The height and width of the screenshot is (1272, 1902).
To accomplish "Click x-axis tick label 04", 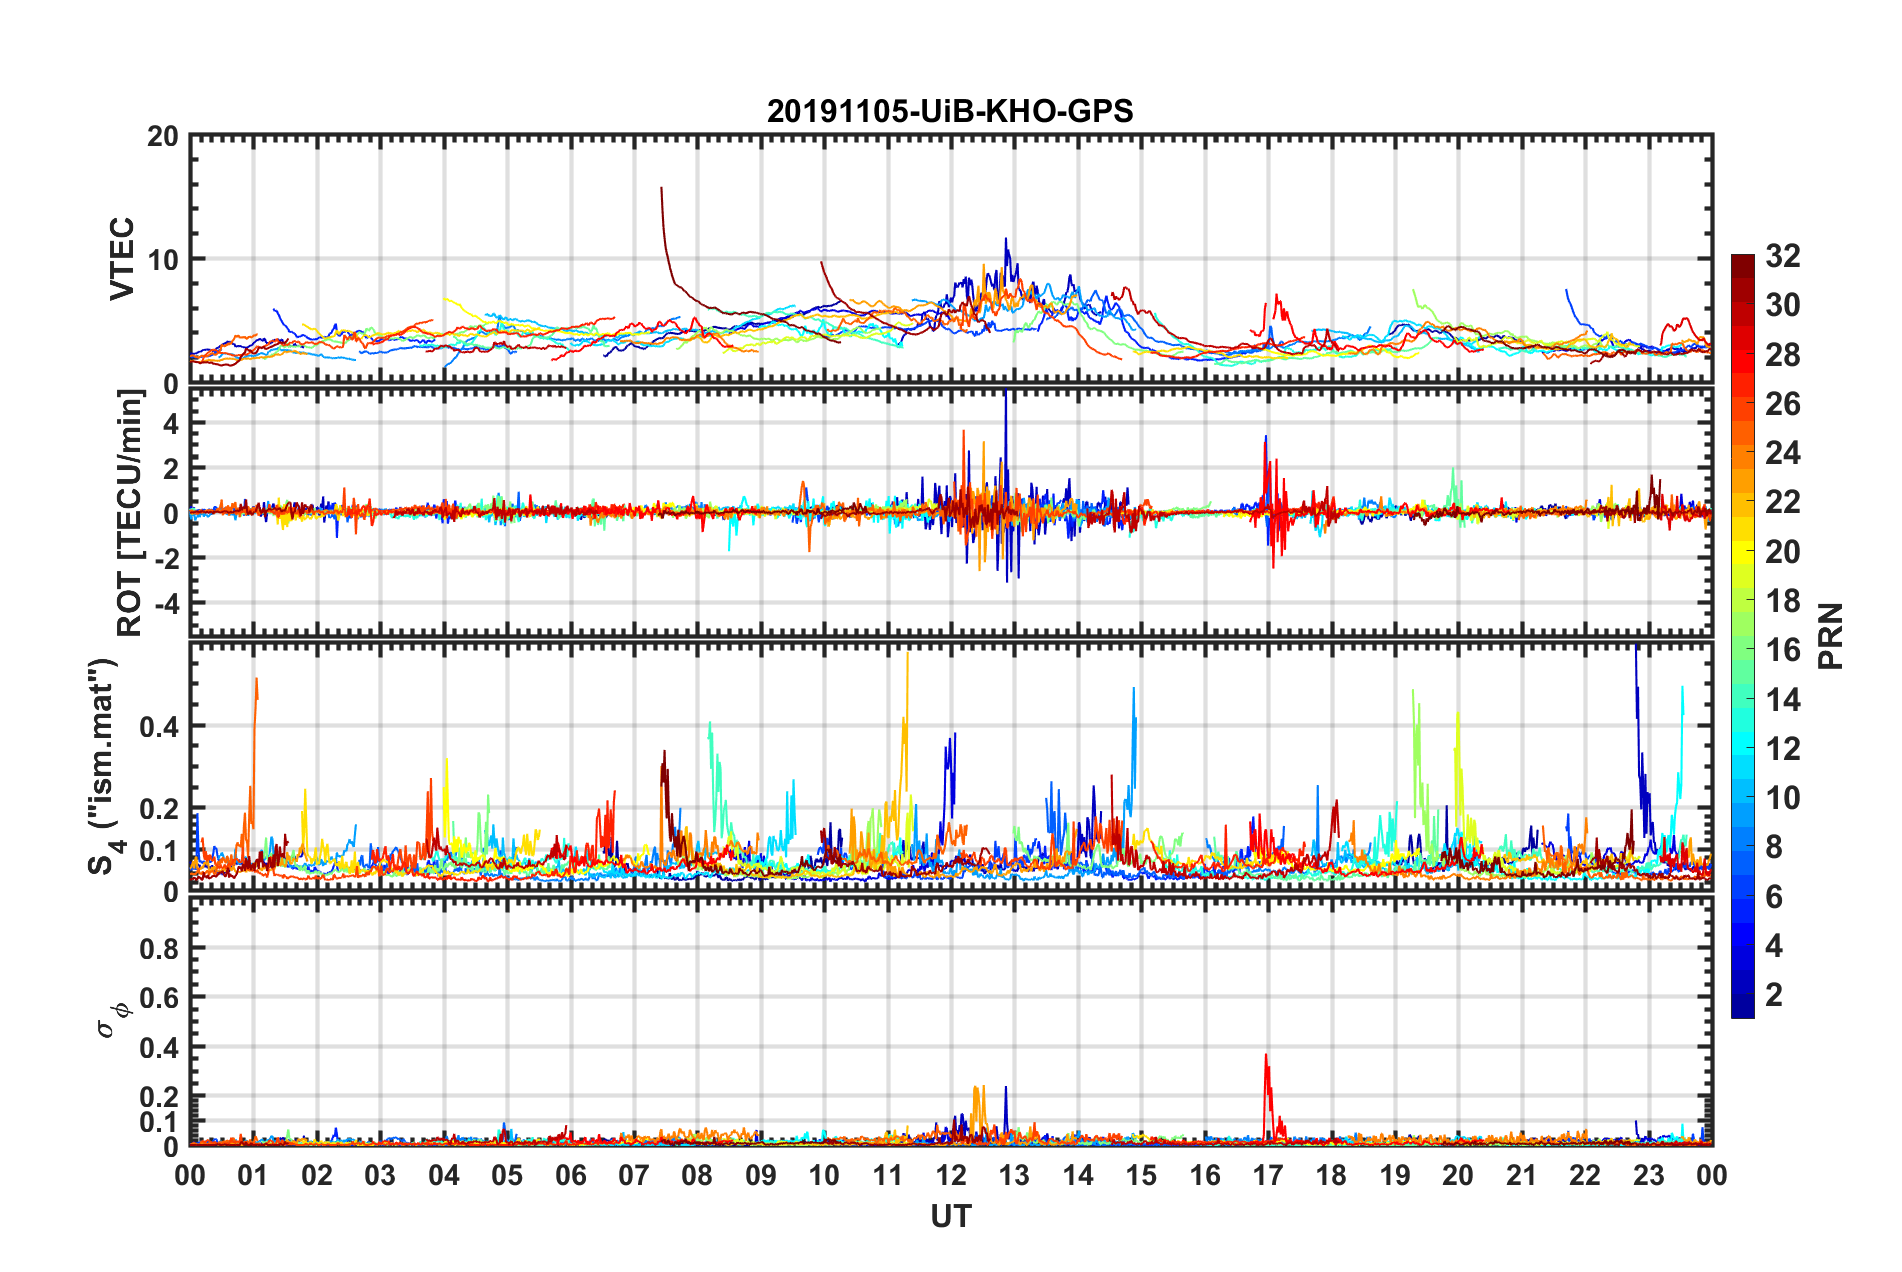I will (444, 1175).
